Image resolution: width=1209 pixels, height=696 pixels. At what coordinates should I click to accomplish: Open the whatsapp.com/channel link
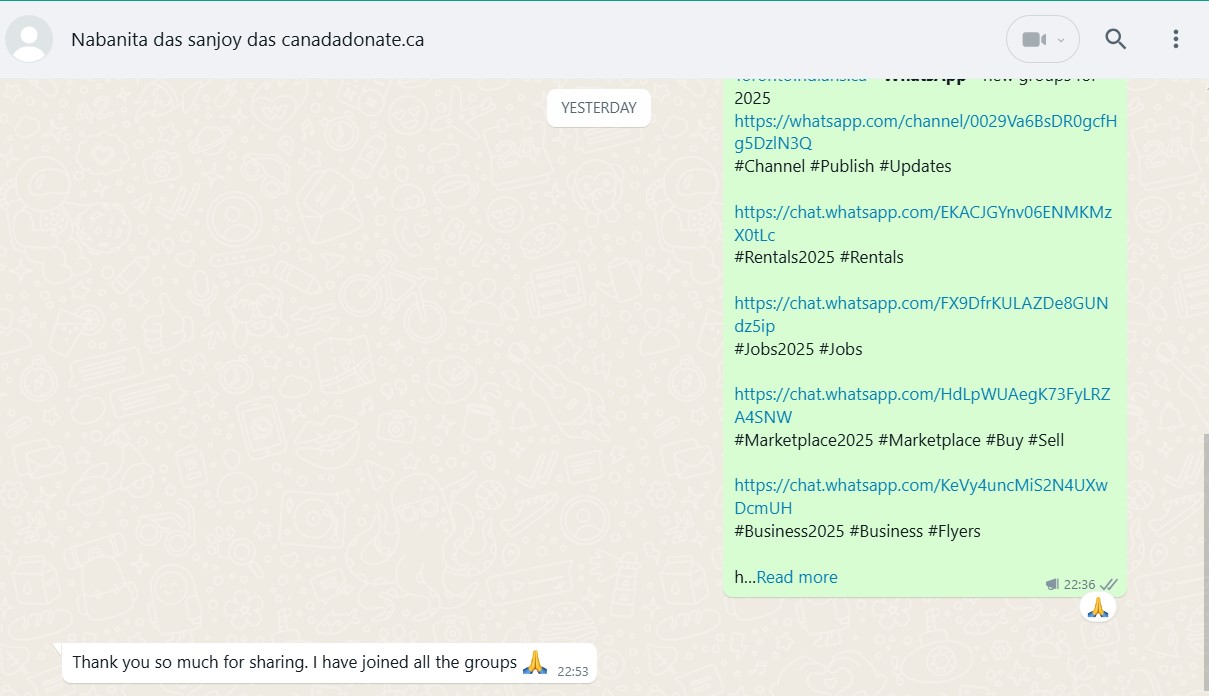(924, 121)
